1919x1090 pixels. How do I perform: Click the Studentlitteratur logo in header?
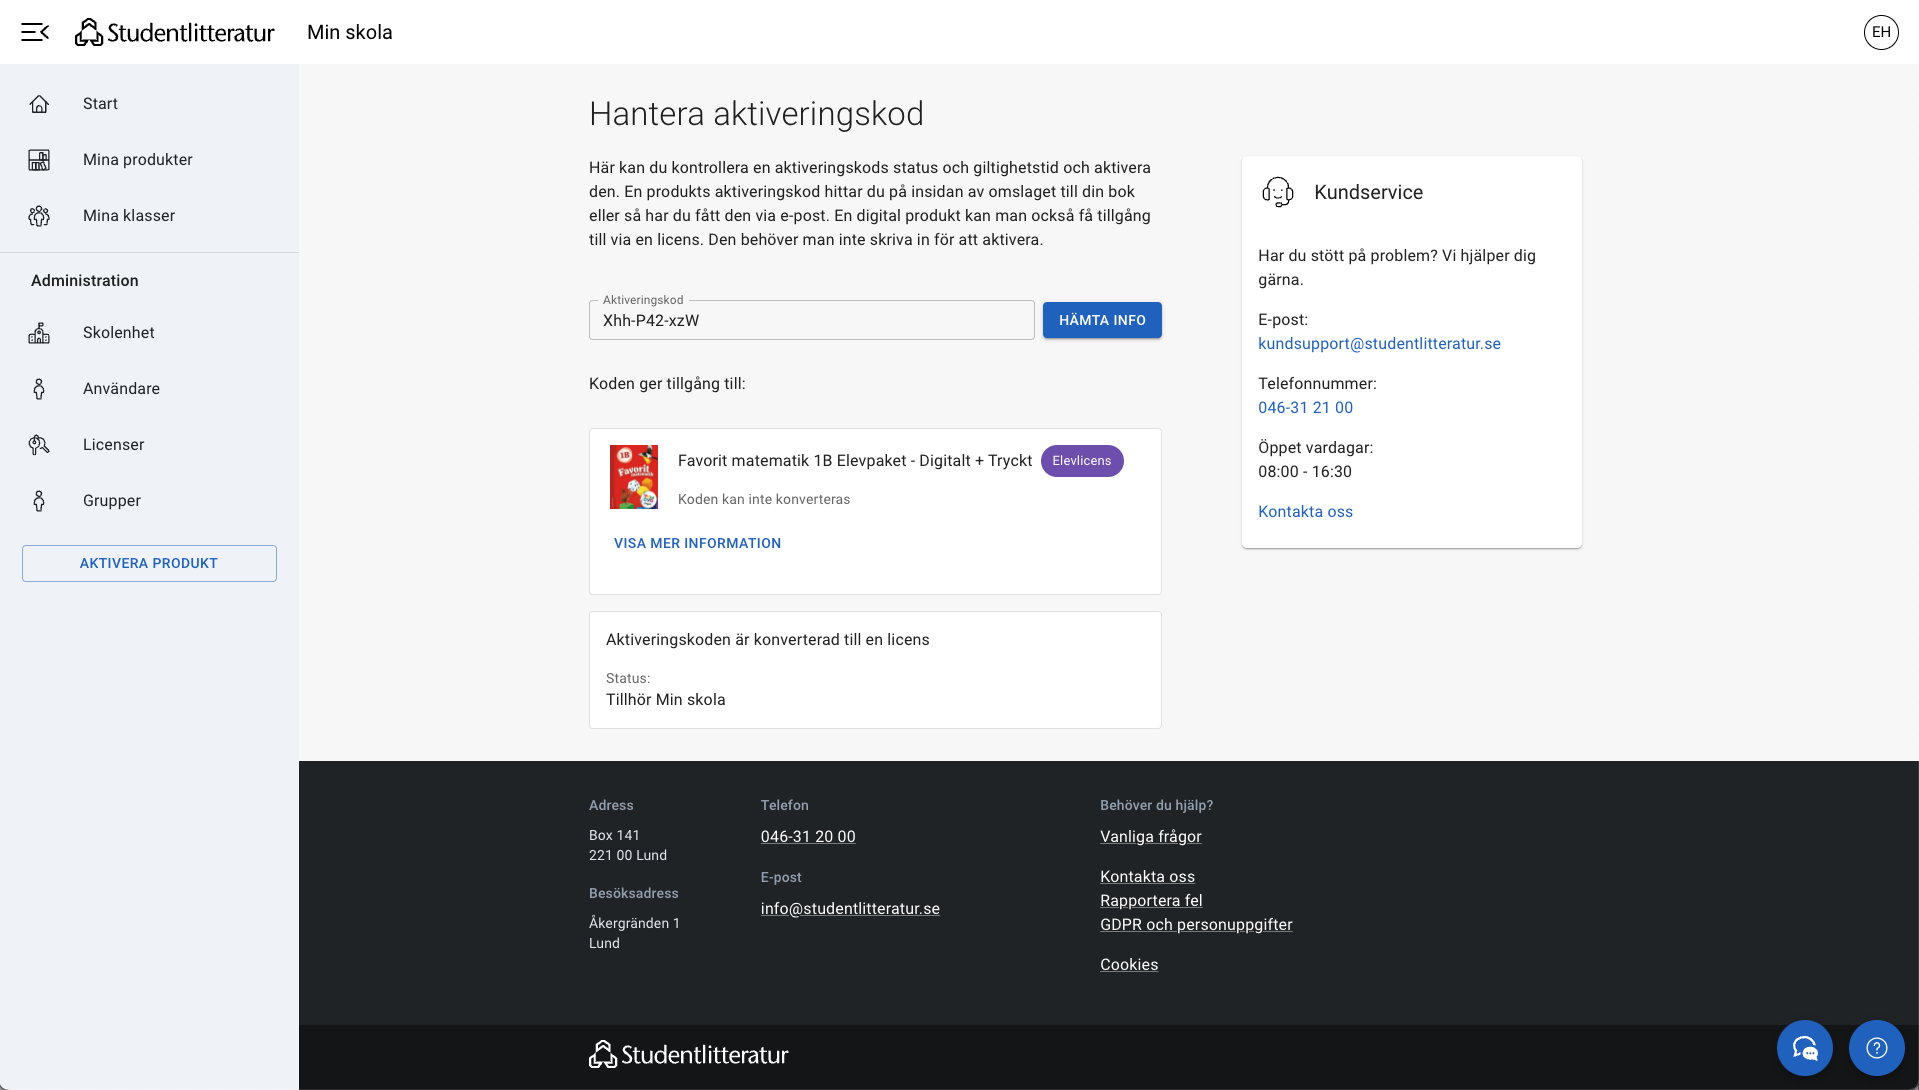pos(175,32)
